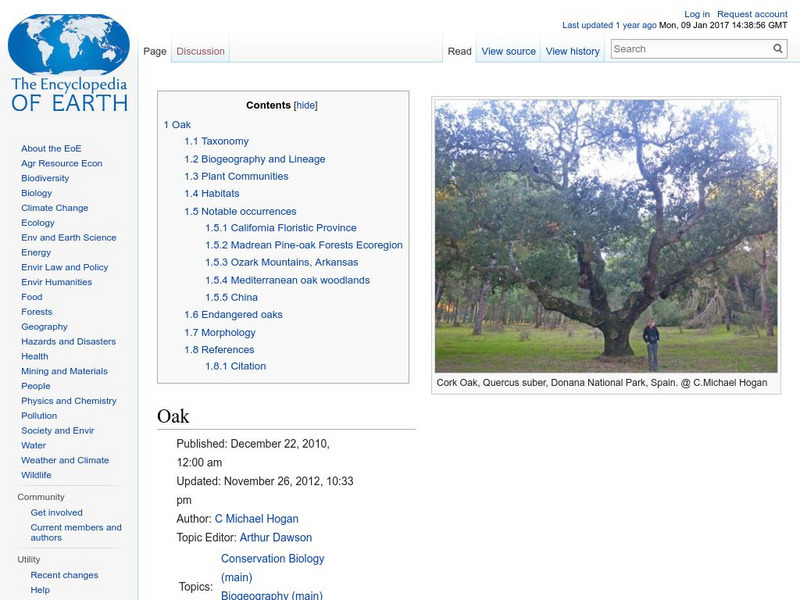Click the search magnifier icon
Image resolution: width=800 pixels, height=600 pixels.
point(777,47)
